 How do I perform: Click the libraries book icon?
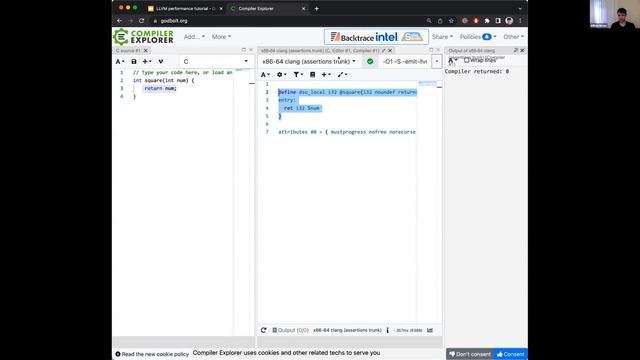click(313, 75)
